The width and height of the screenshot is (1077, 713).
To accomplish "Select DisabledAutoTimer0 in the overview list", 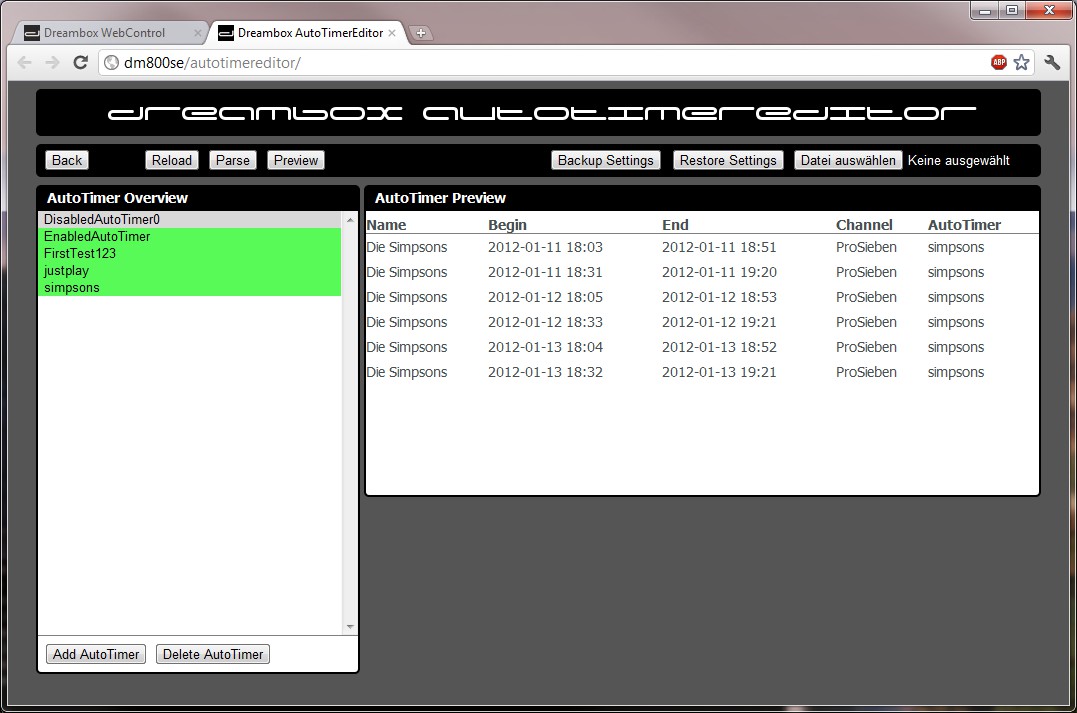I will [190, 219].
